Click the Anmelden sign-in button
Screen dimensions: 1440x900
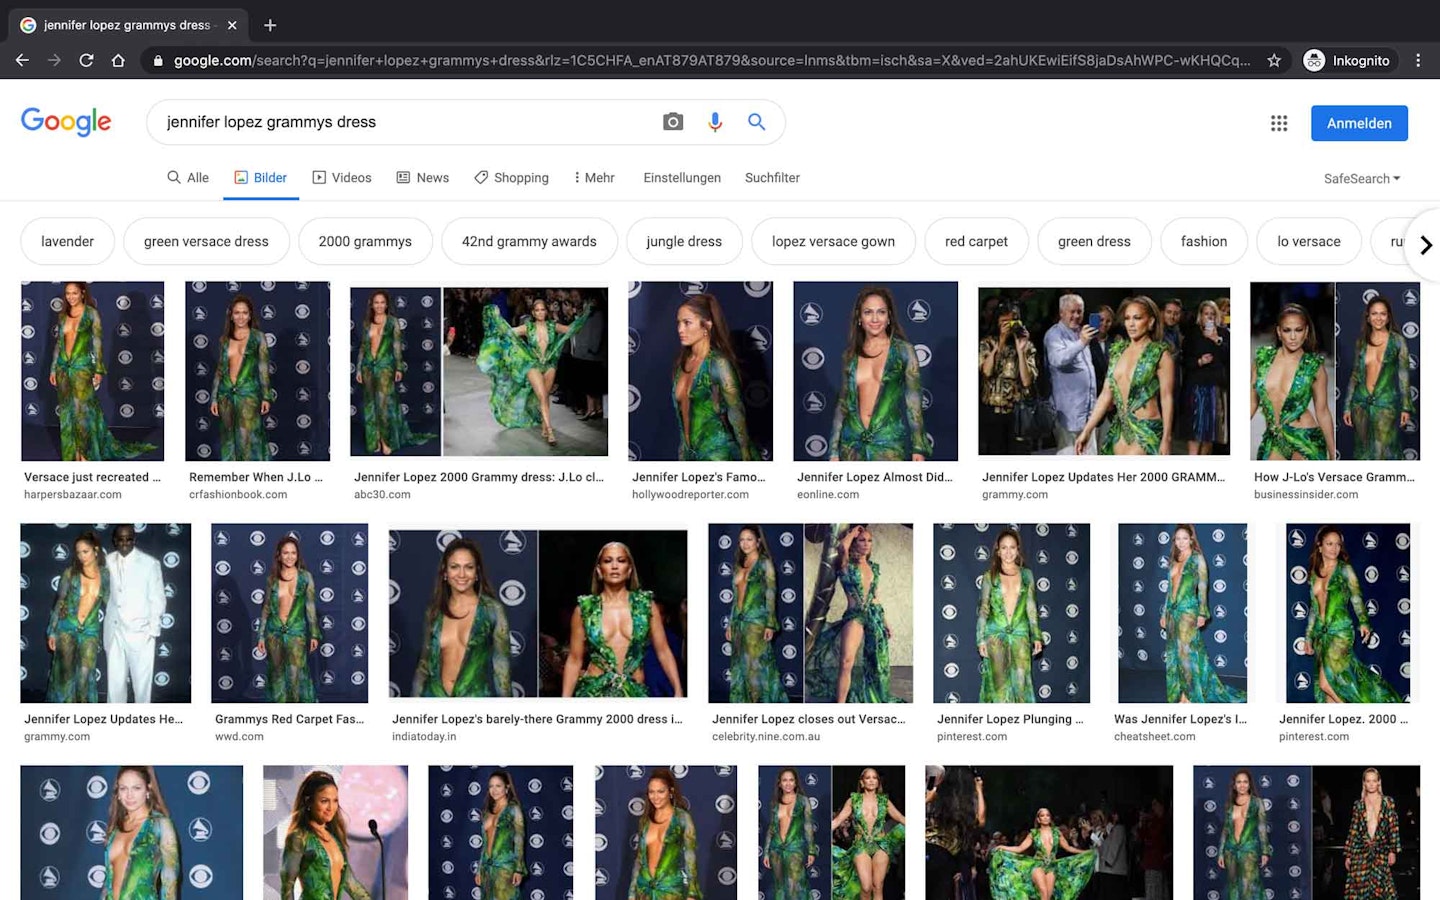pos(1359,123)
